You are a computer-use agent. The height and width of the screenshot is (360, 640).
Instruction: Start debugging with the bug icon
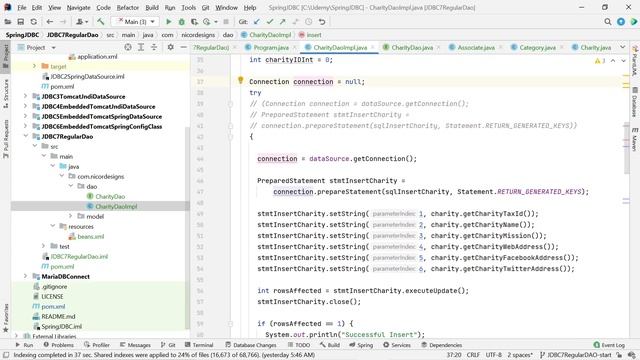click(182, 22)
